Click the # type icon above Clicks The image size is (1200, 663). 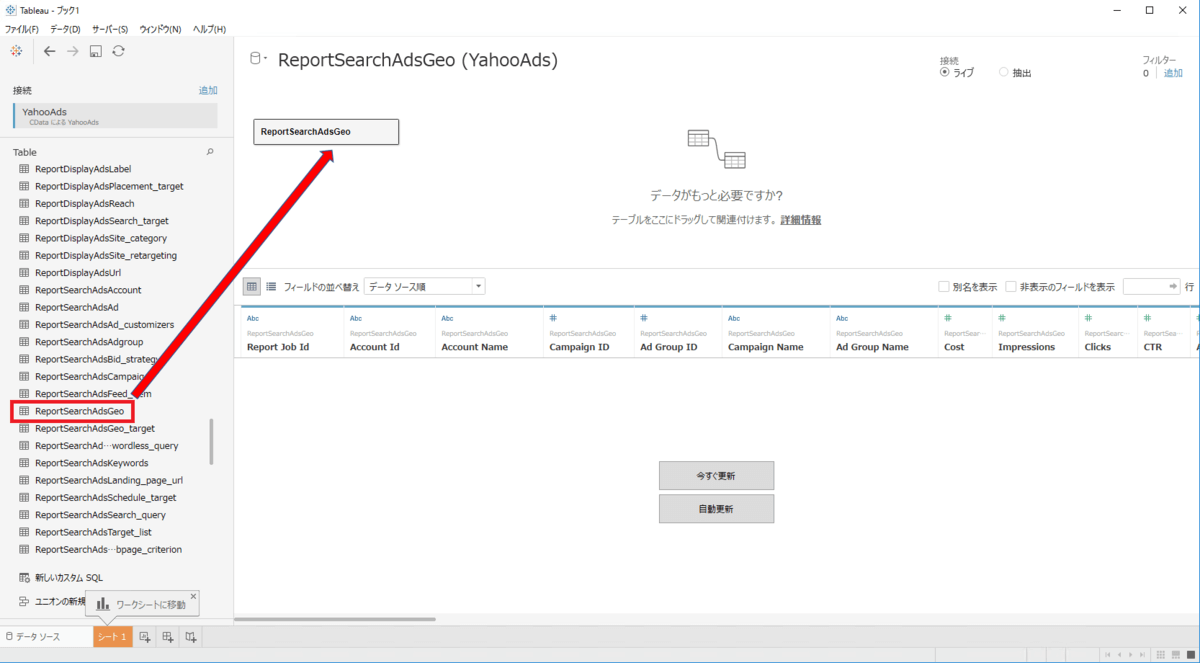coord(1088,319)
